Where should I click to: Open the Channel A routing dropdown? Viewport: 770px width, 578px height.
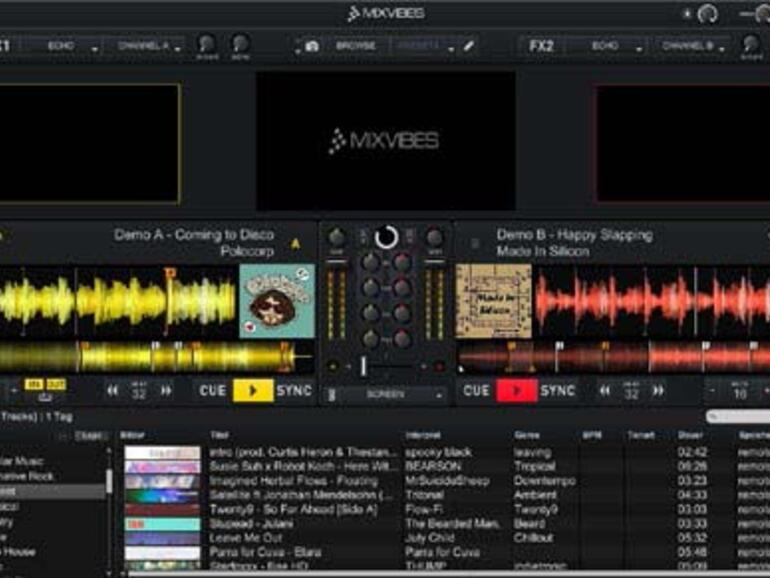click(150, 46)
